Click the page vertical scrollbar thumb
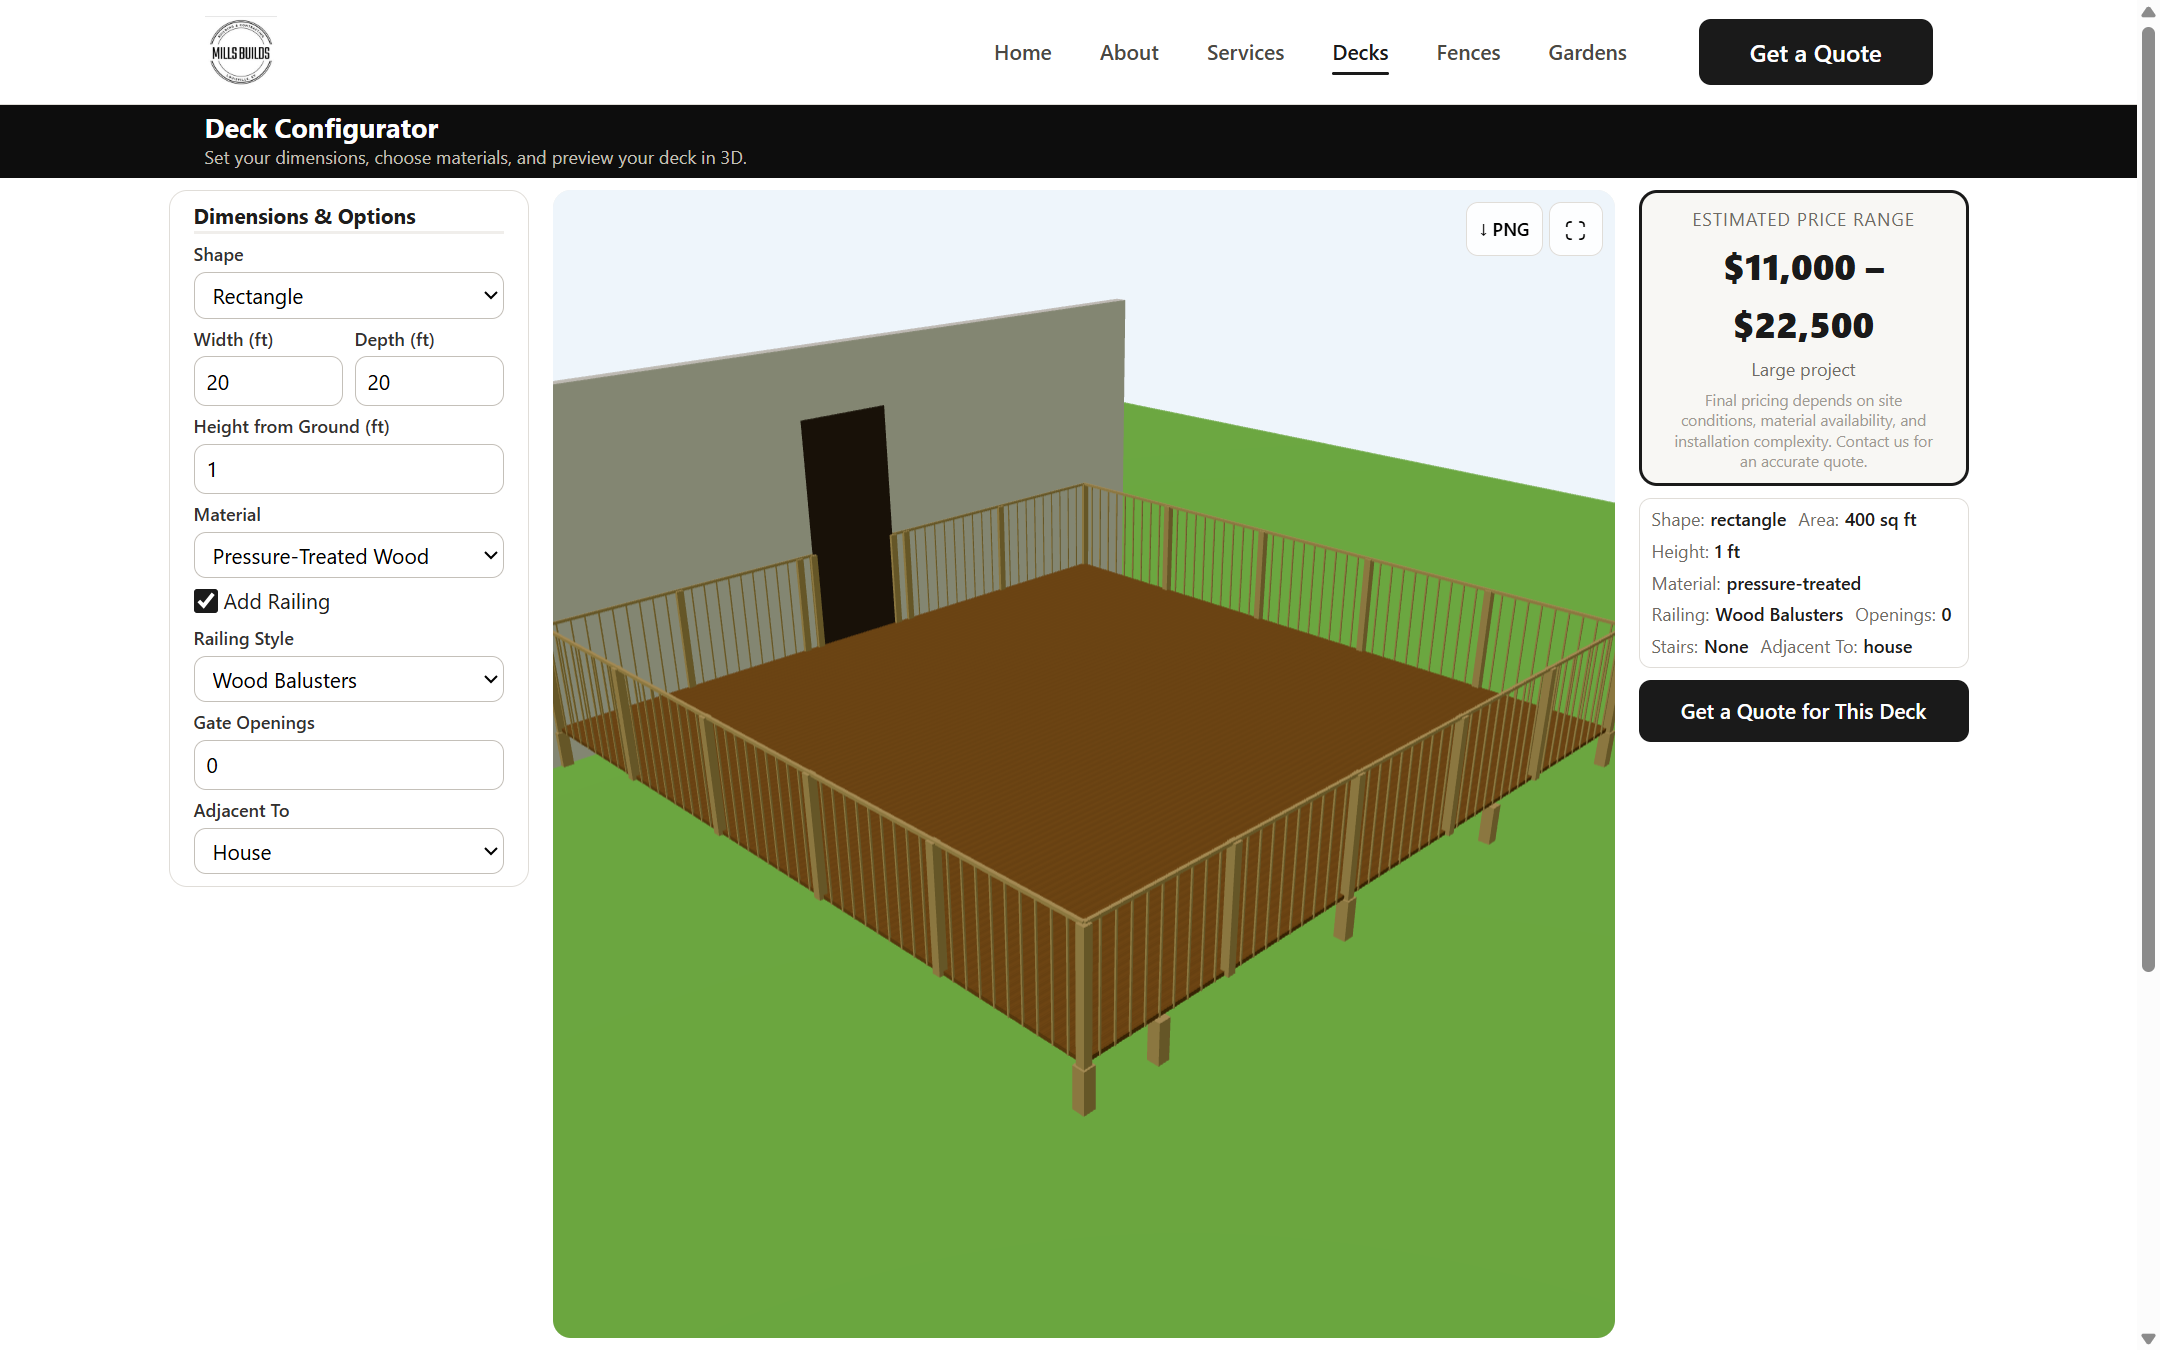Viewport: 2160px width, 1350px height. coord(2148,500)
